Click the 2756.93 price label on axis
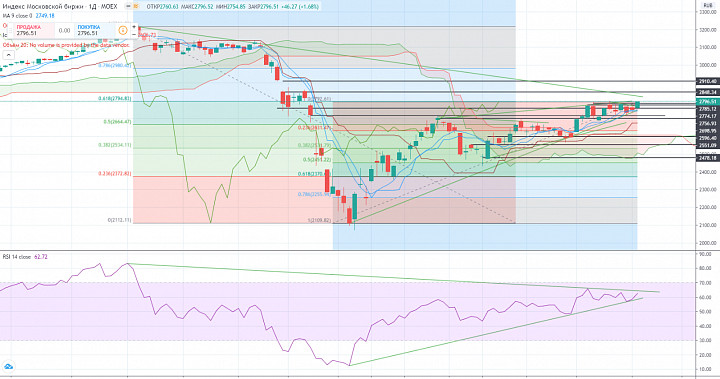720x379 pixels. point(708,124)
